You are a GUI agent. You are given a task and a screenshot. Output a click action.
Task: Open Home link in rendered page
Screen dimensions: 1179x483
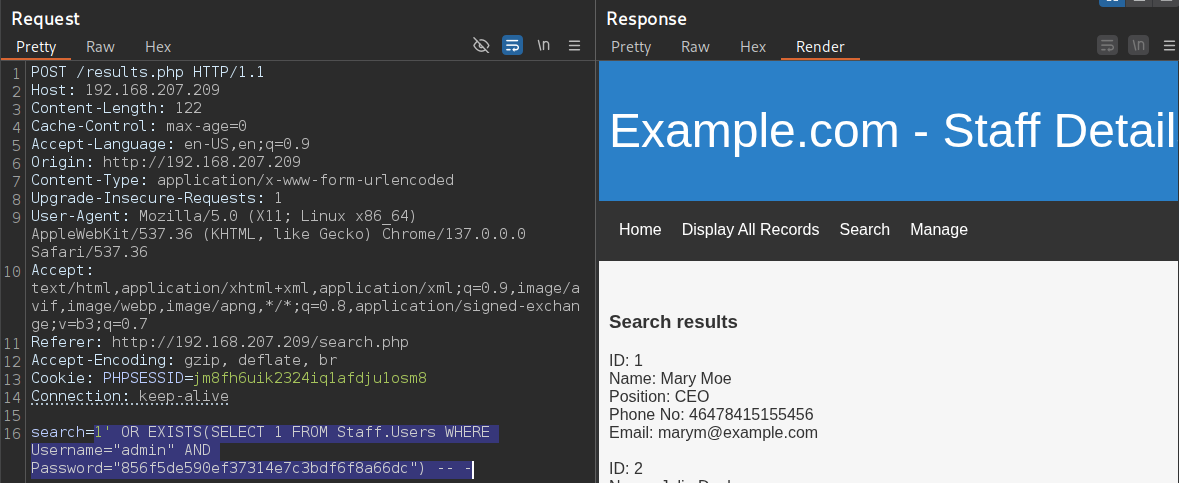click(x=640, y=229)
